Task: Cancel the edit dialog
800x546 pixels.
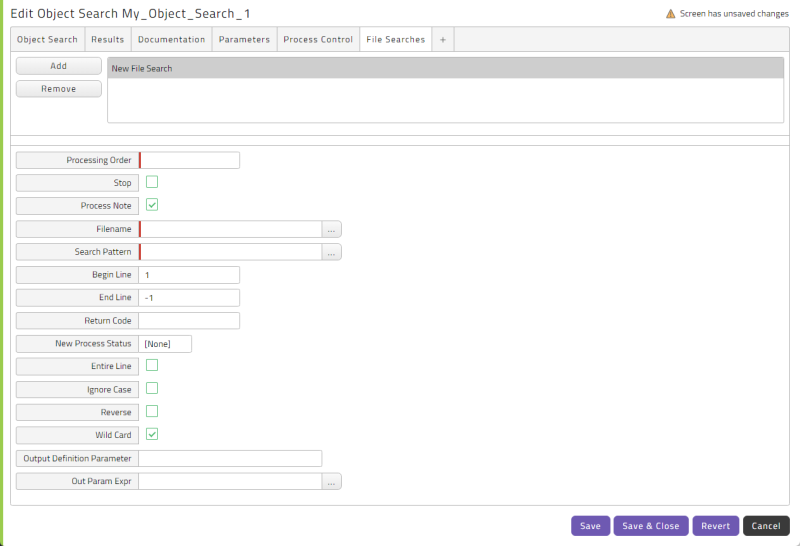Action: (x=766, y=526)
